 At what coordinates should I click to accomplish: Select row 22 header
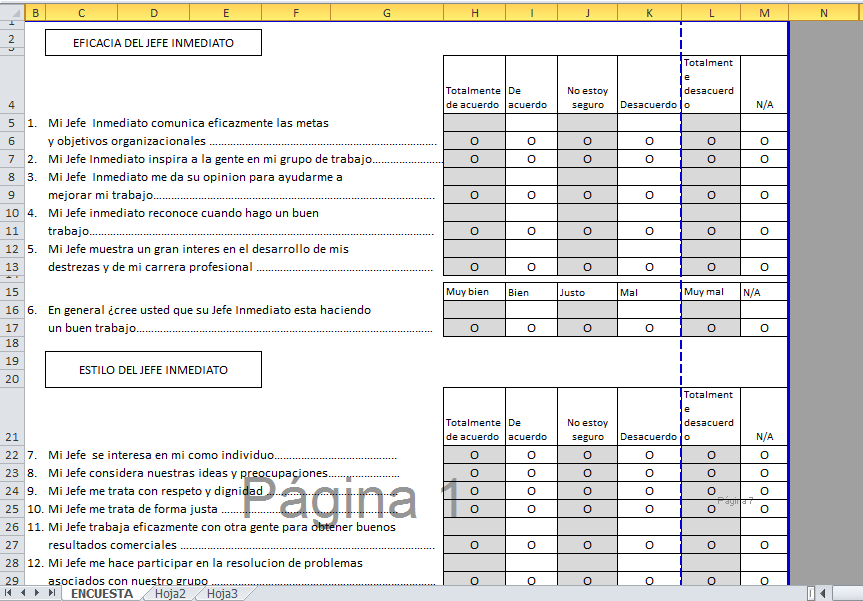(x=12, y=455)
